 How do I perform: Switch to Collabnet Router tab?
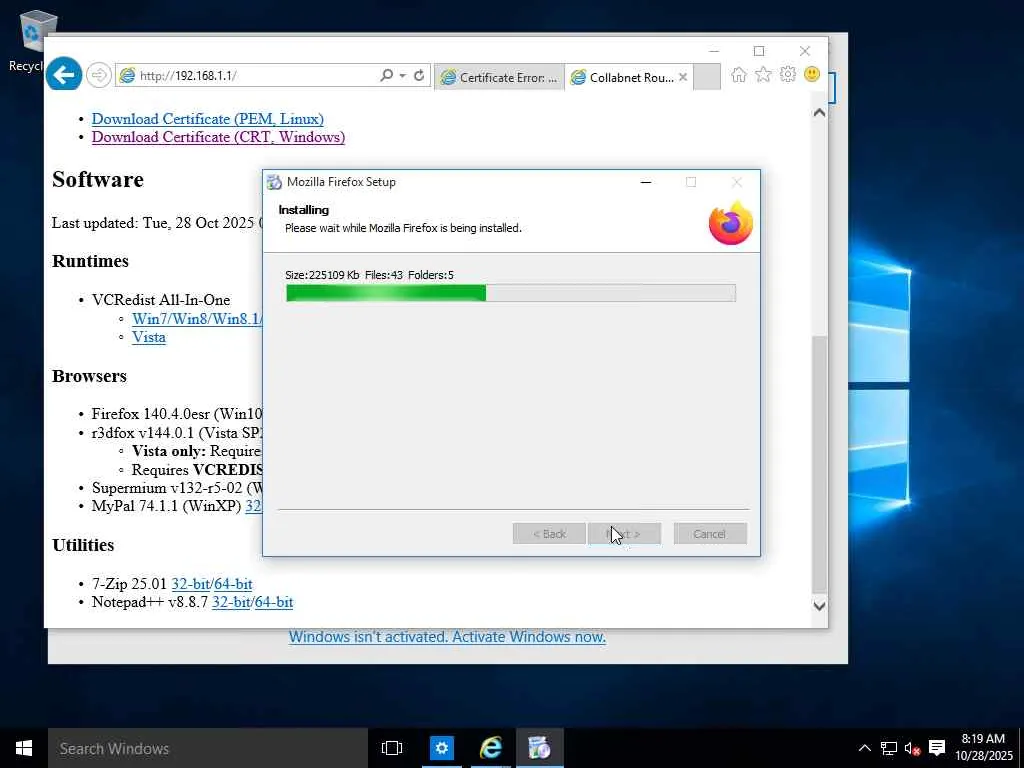tap(624, 77)
